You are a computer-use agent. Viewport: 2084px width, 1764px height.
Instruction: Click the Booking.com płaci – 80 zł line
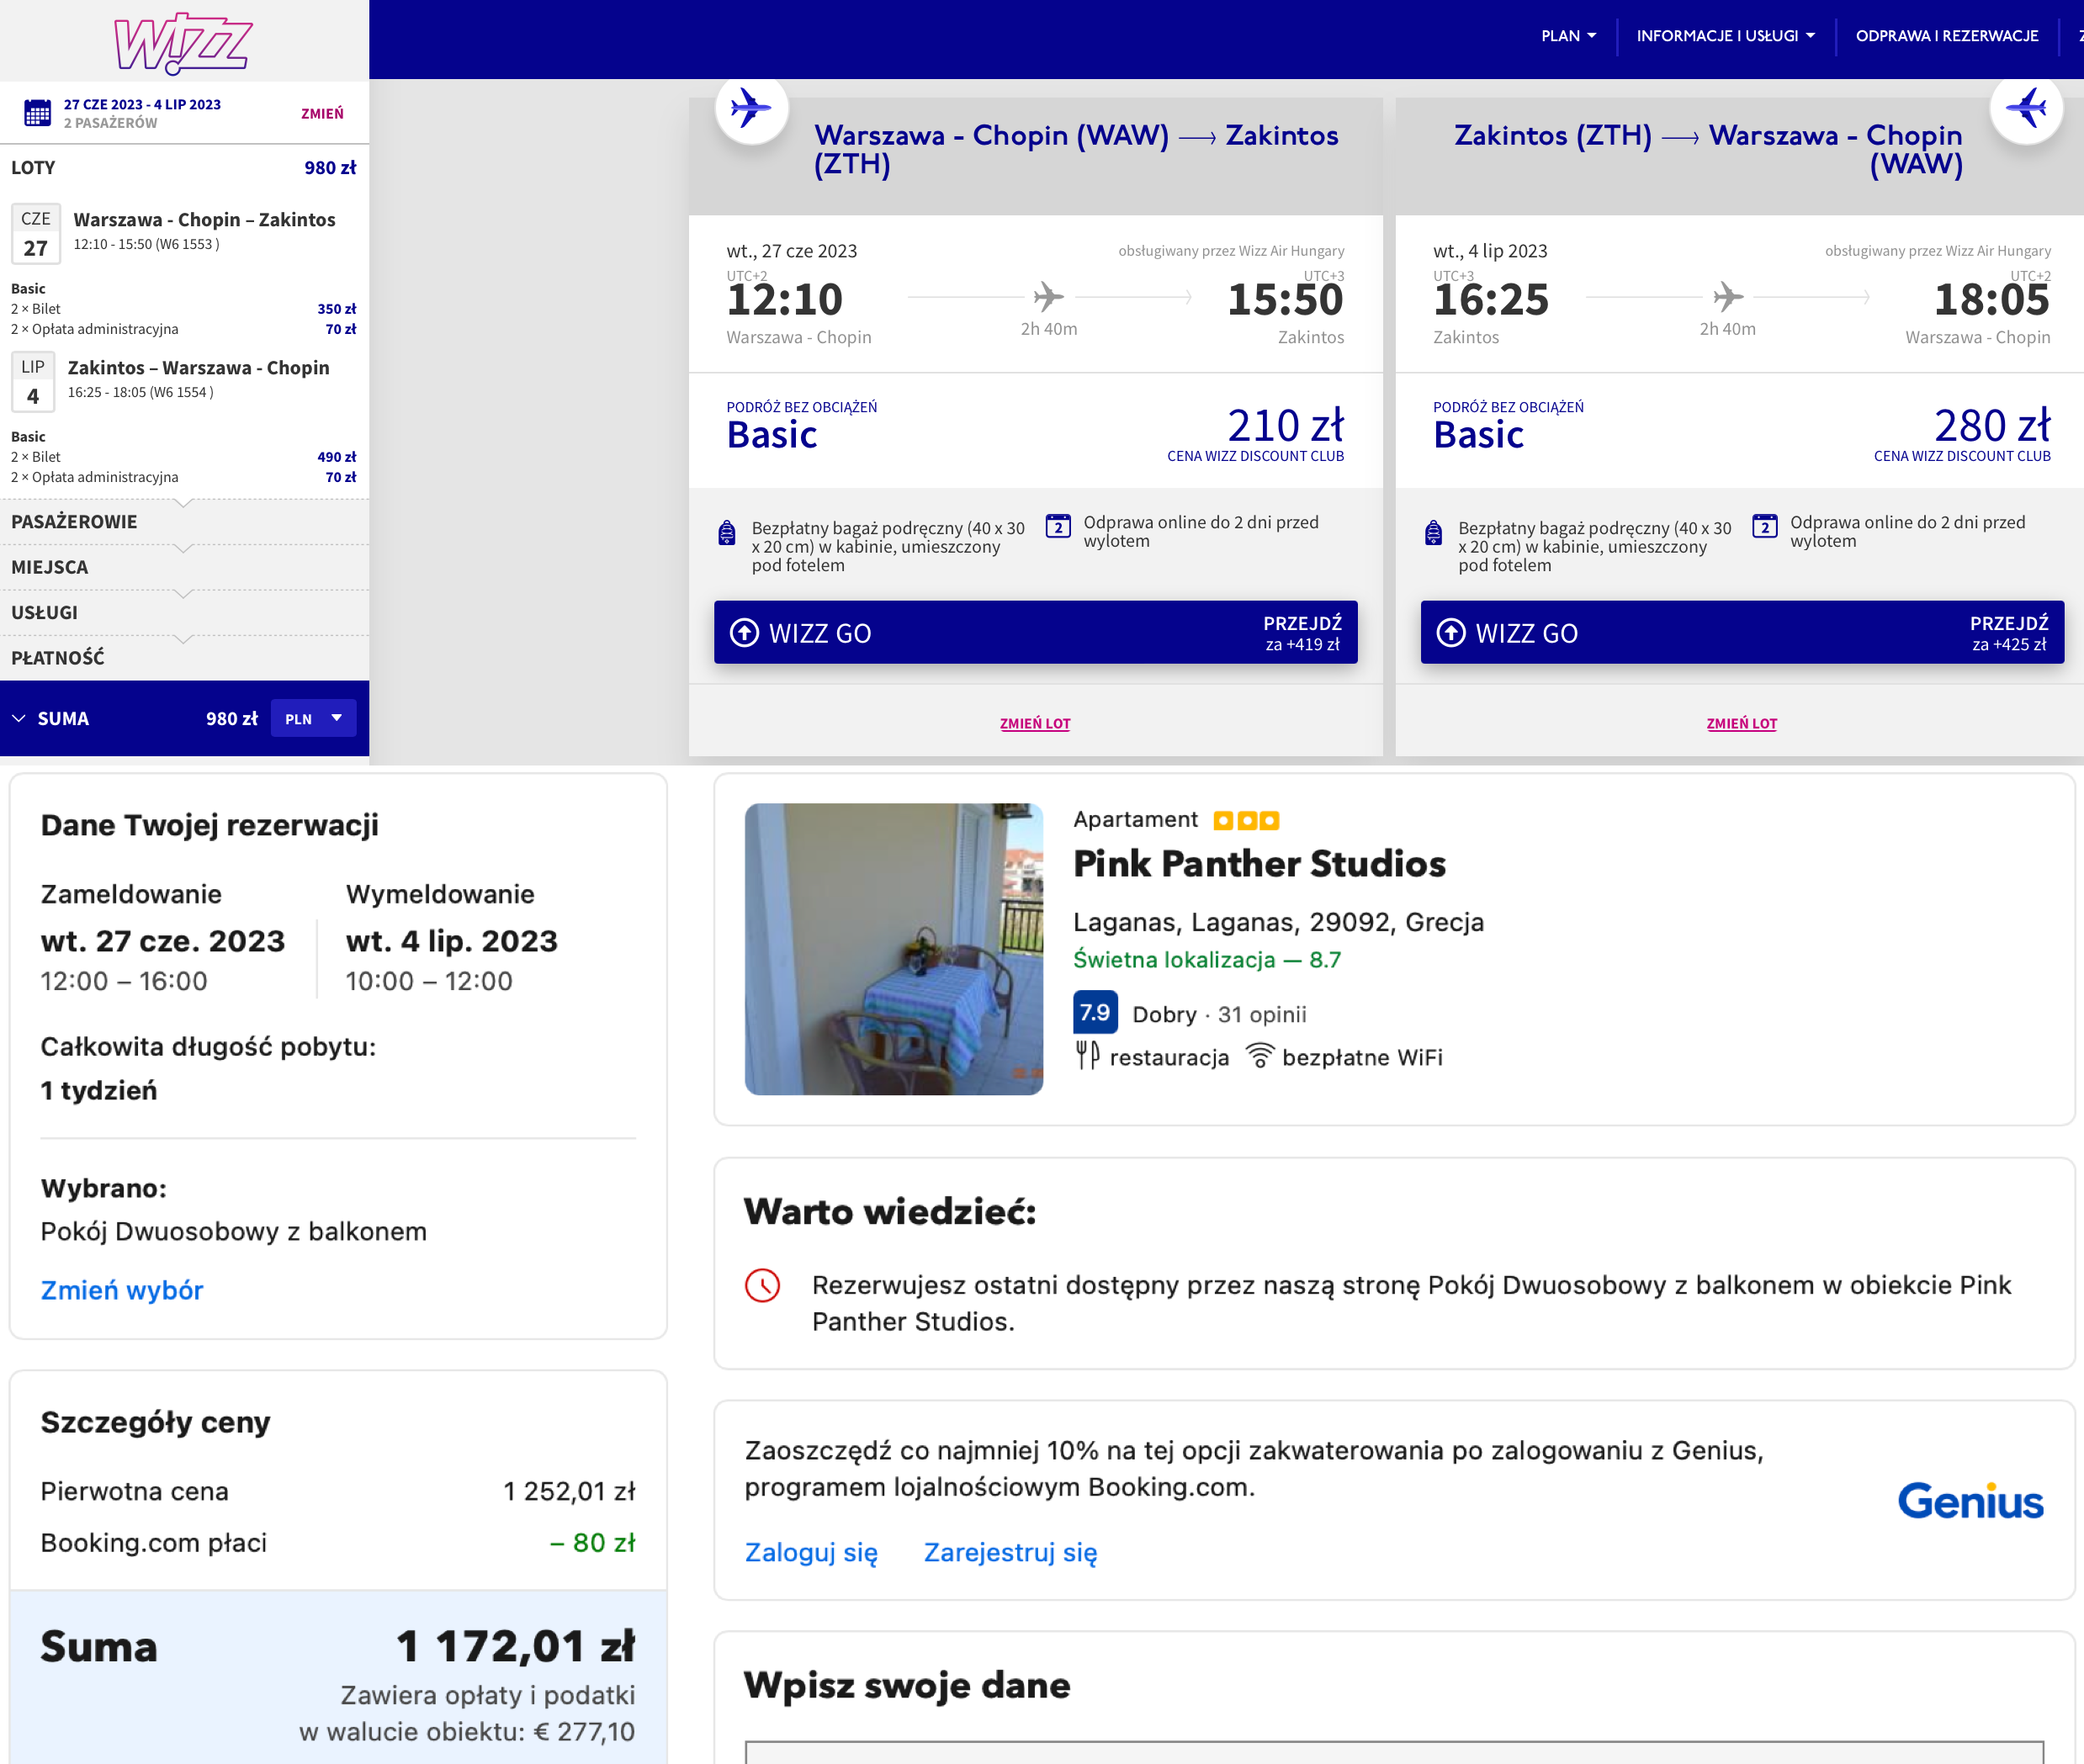tap(338, 1543)
